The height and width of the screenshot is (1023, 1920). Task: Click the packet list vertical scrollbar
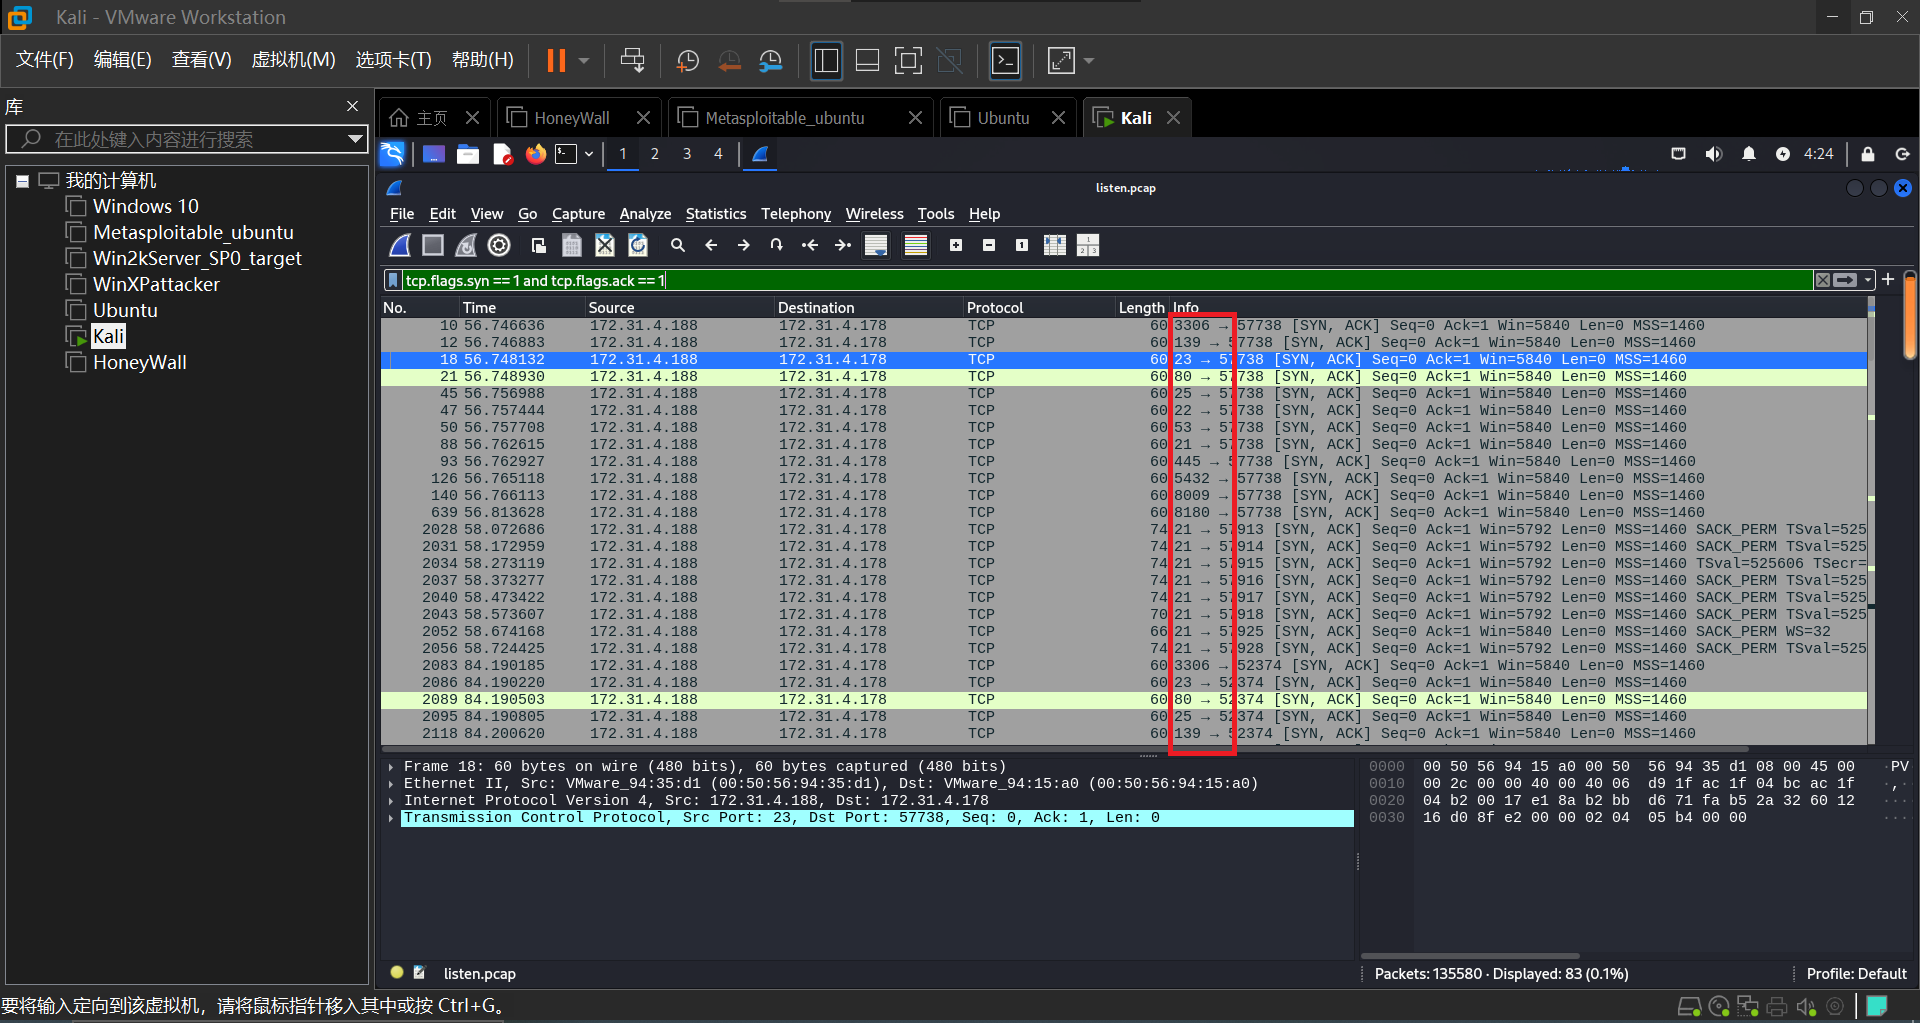(x=1871, y=520)
